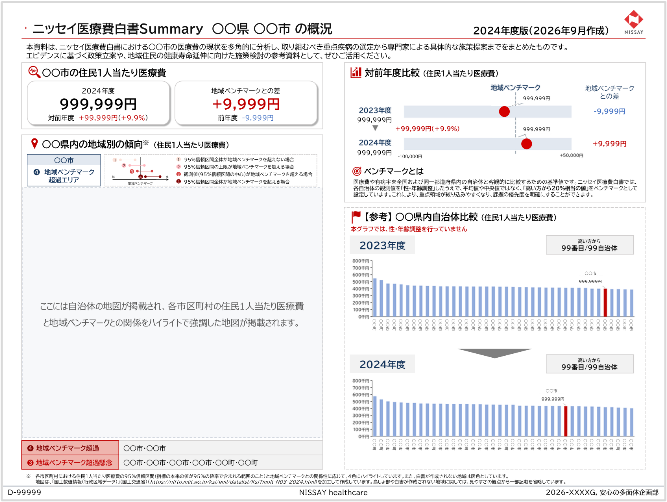Click the target icon beside ベンチマークとは

point(356,171)
